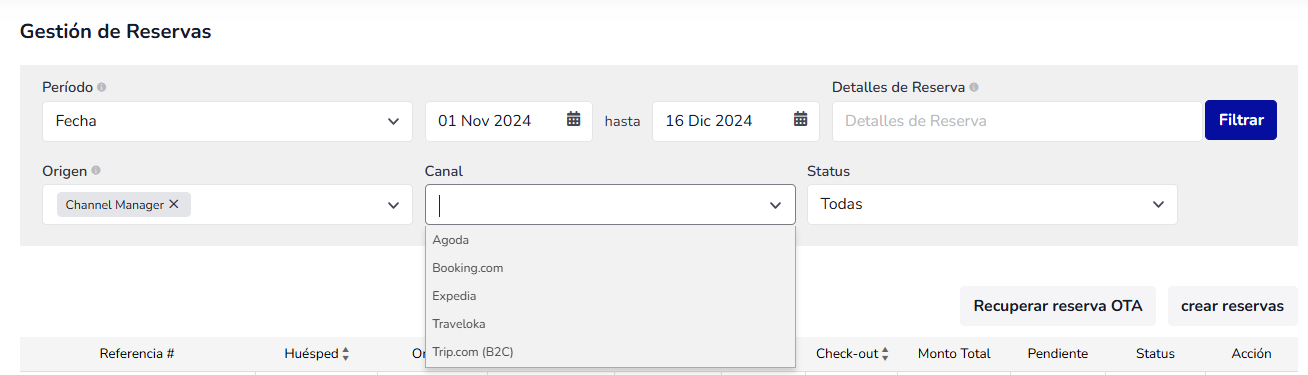Screen dimensions: 1308x375
Task: Sort the table by Check-out arrows
Action: (885, 354)
